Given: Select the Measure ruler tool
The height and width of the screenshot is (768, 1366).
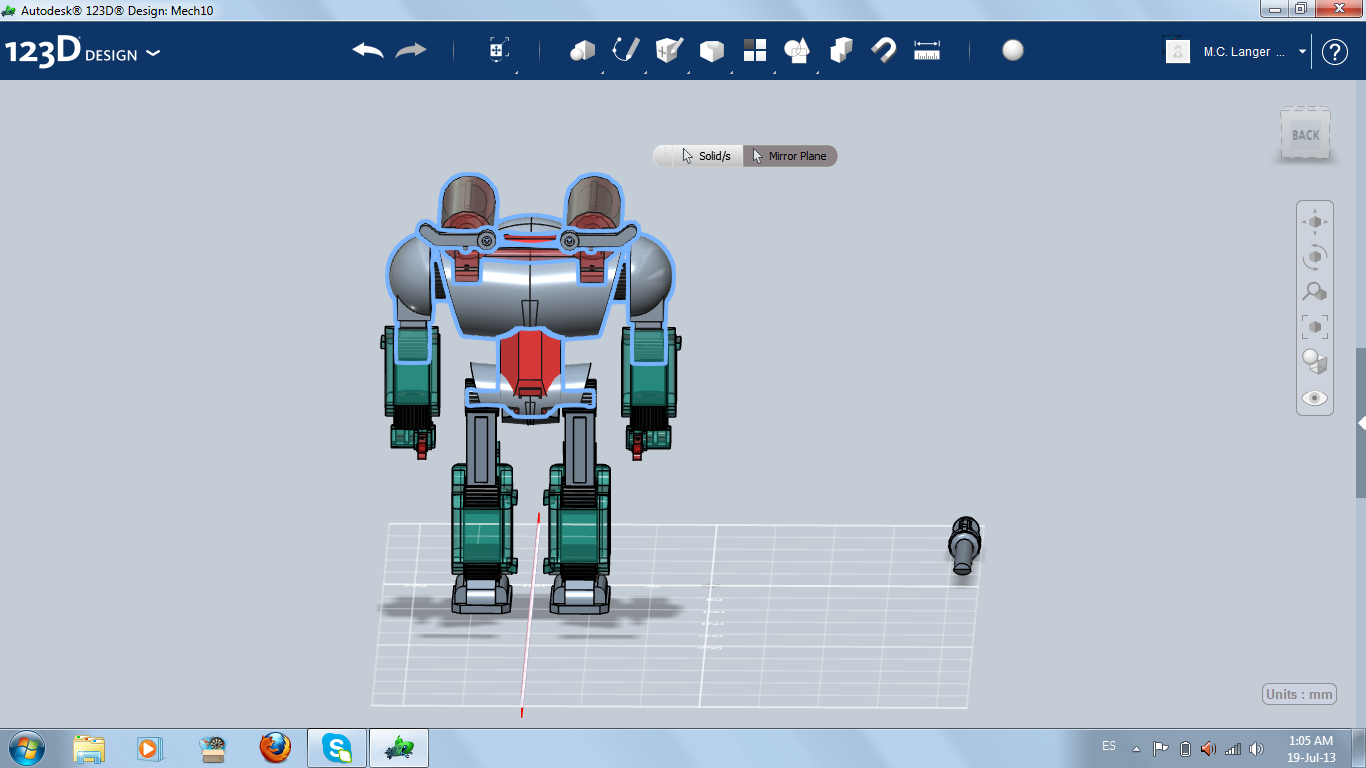Looking at the screenshot, I should [x=927, y=50].
